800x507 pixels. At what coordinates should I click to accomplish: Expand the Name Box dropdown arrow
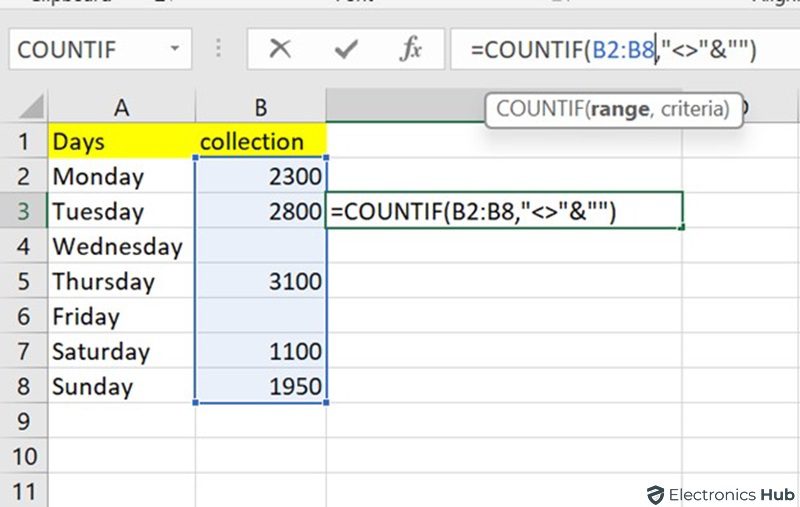pyautogui.click(x=176, y=50)
